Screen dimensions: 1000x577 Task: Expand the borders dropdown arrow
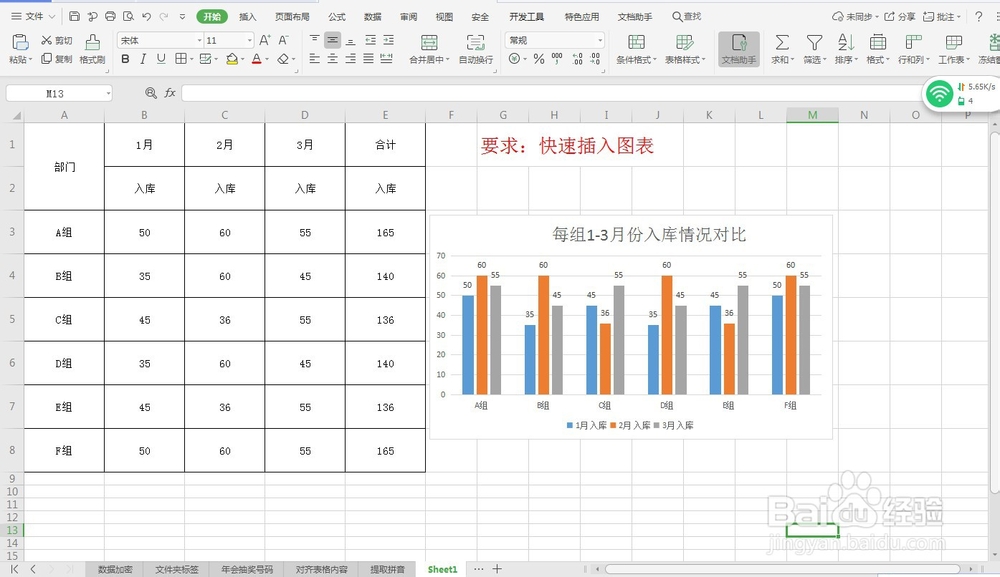click(191, 59)
